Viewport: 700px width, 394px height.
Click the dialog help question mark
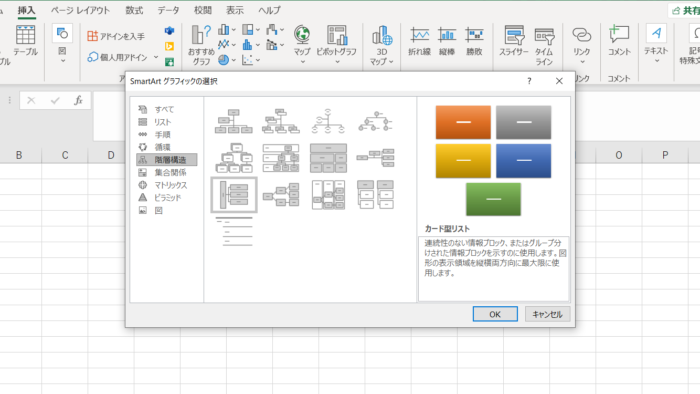pos(529,81)
